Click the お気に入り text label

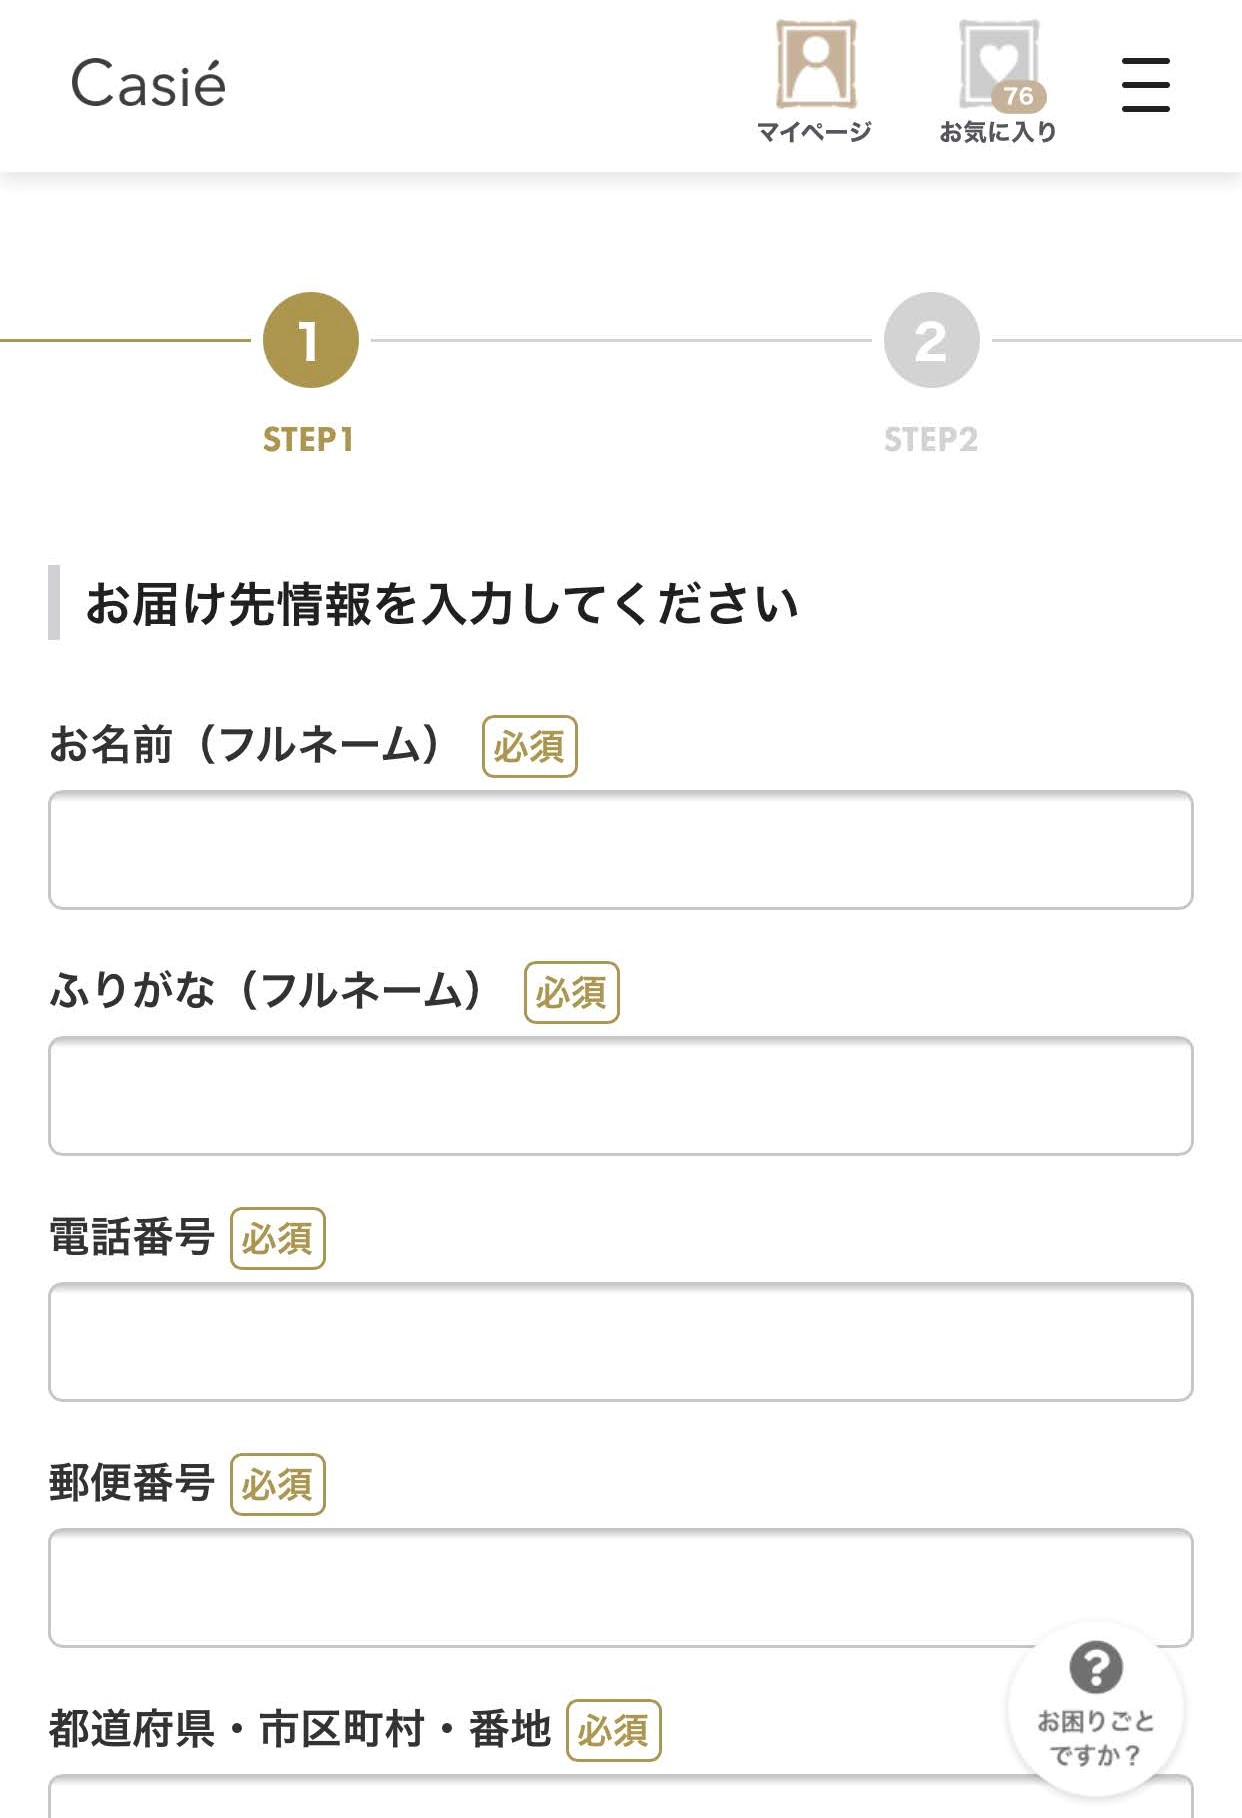pyautogui.click(x=998, y=132)
